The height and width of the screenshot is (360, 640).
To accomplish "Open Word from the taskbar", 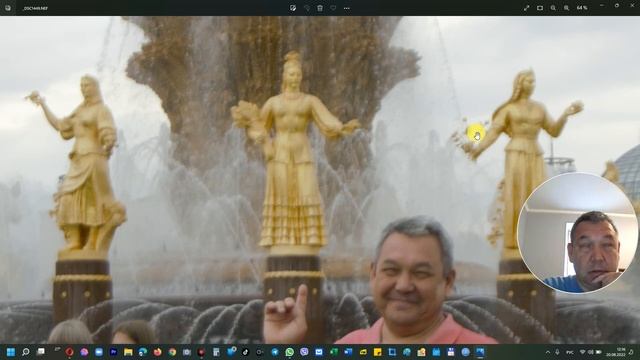I will [x=348, y=352].
